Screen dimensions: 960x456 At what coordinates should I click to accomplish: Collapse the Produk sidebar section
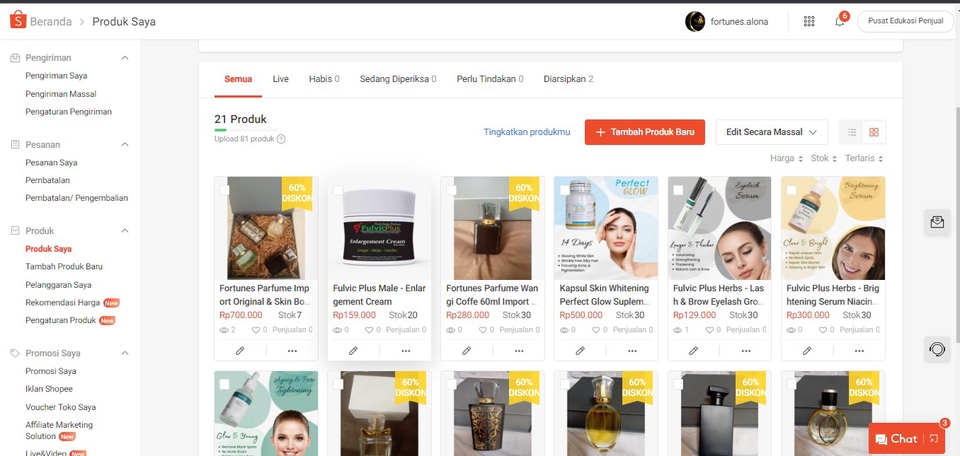point(125,231)
